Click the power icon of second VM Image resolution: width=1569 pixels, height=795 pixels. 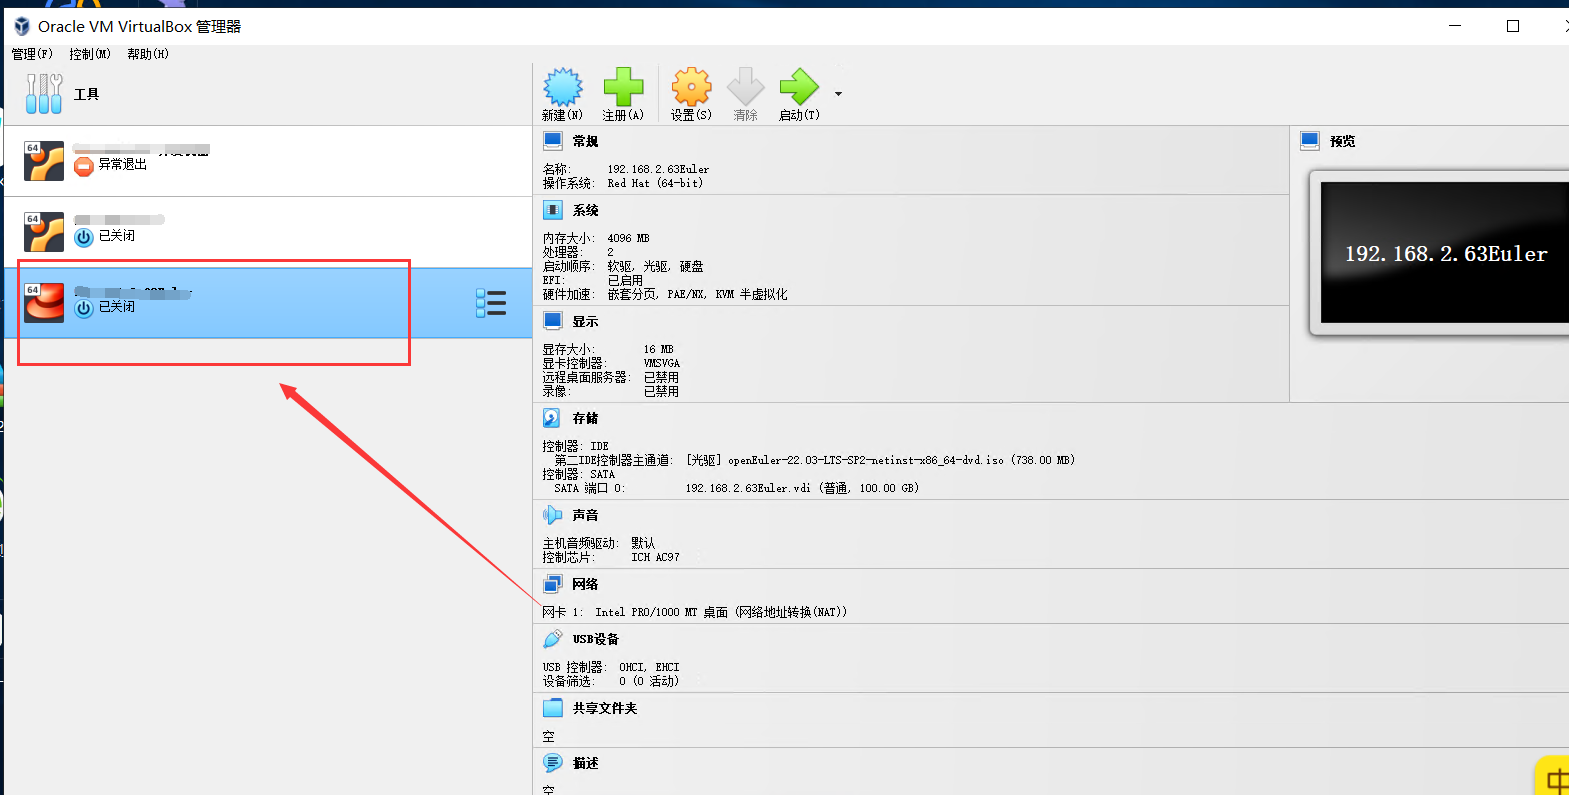84,237
